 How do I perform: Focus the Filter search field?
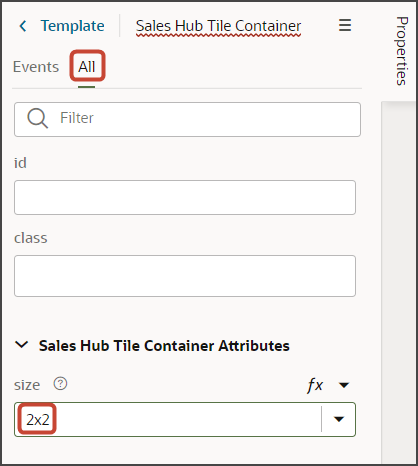tap(187, 119)
